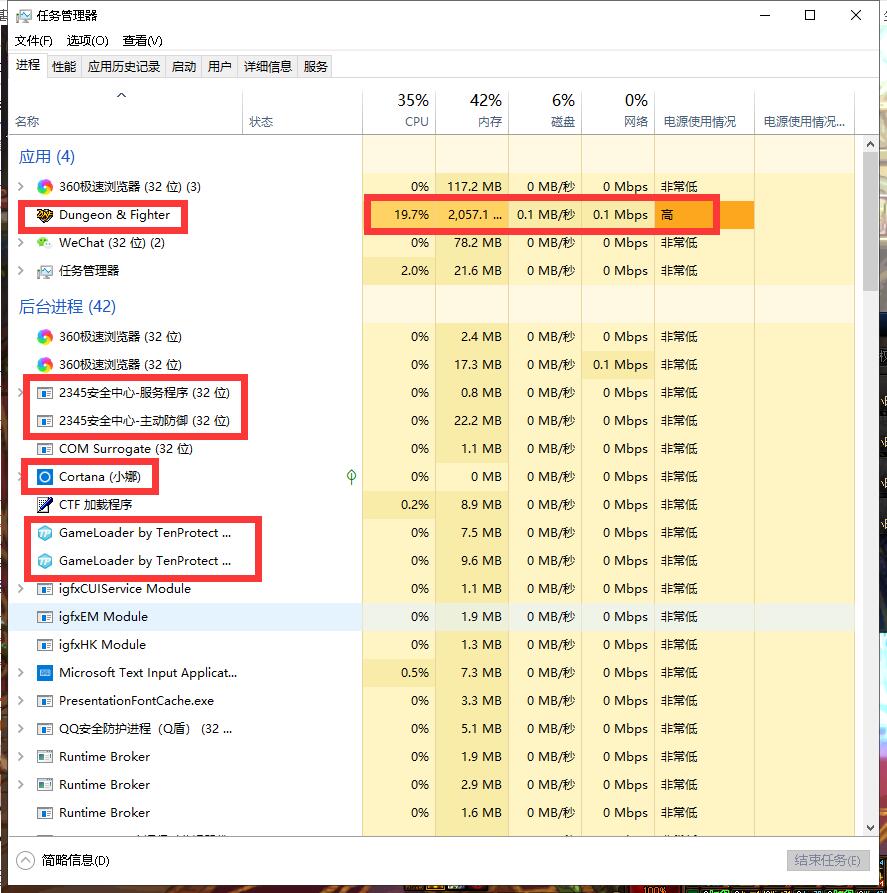The image size is (887, 893).
Task: Open the 选项(O) menu
Action: 87,40
